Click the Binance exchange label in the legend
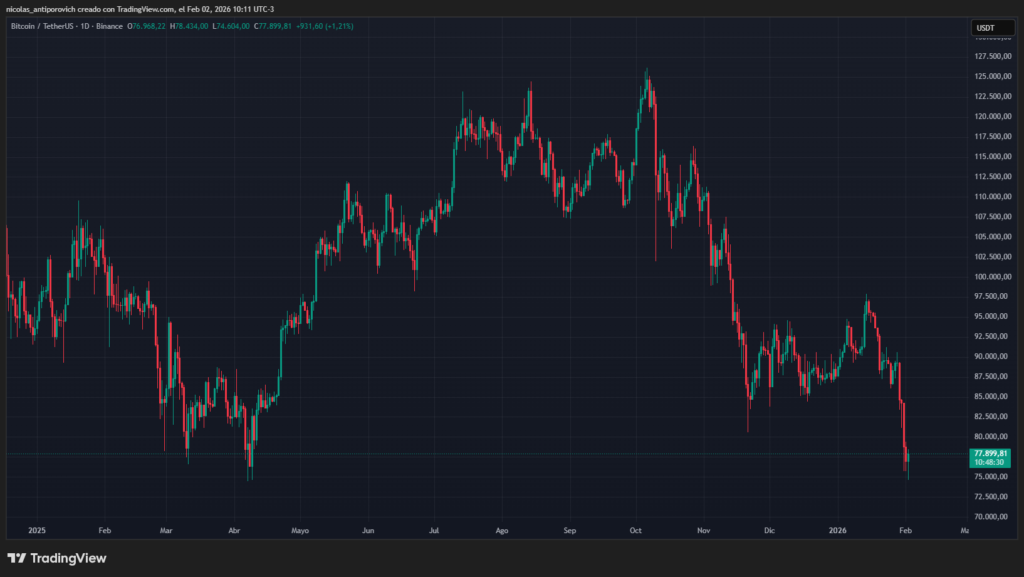The height and width of the screenshot is (577, 1024). click(108, 29)
